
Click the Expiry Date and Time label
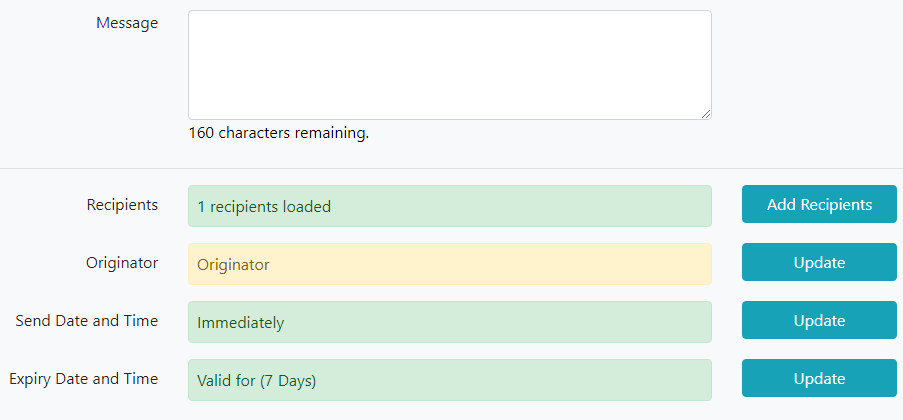[84, 379]
